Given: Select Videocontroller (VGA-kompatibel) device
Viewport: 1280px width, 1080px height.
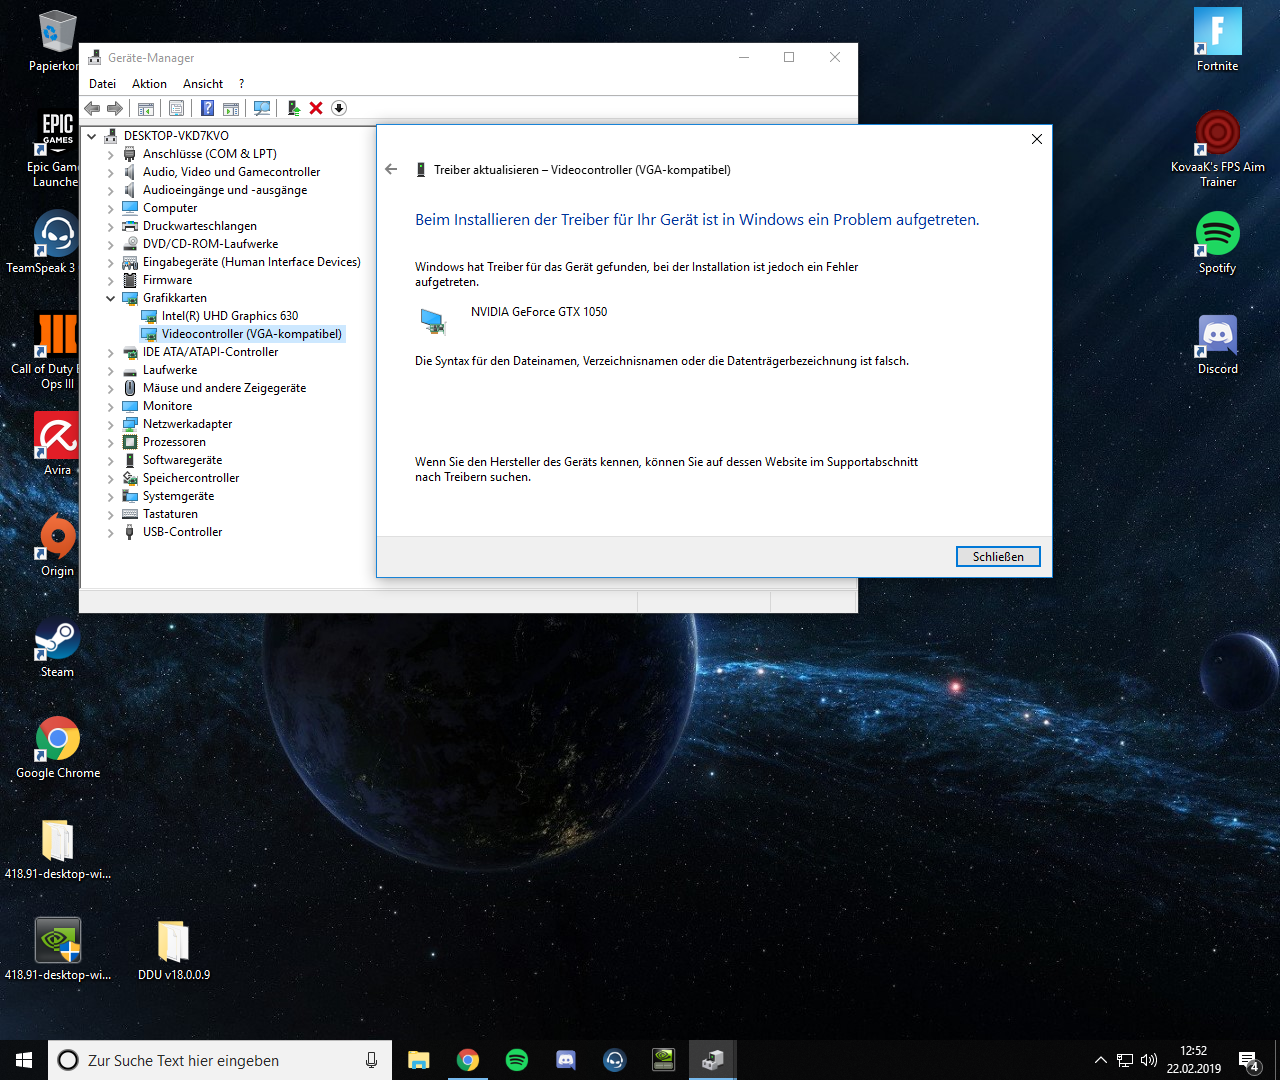Looking at the screenshot, I should pos(252,334).
